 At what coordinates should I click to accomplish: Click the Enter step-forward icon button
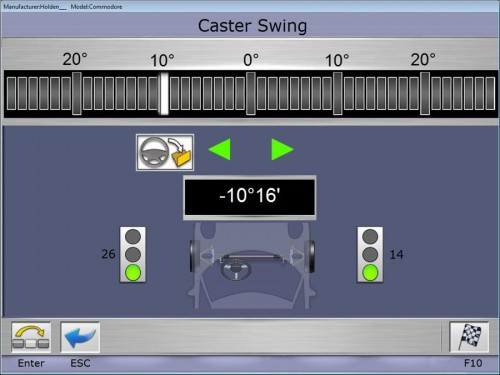pyautogui.click(x=31, y=337)
